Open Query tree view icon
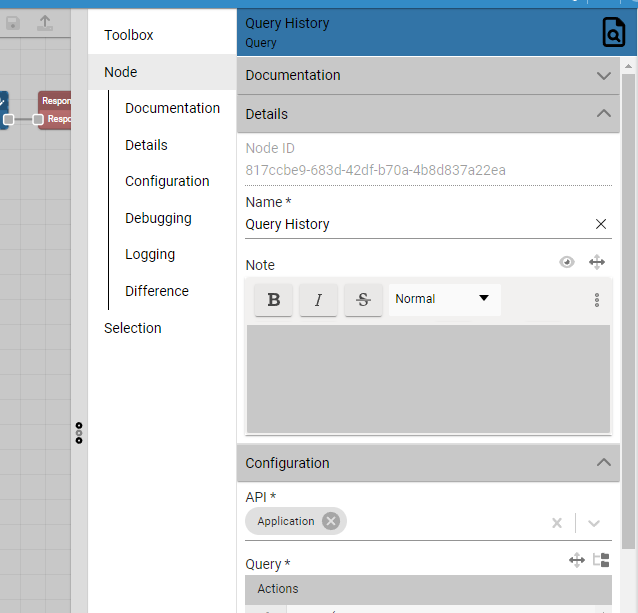This screenshot has height=613, width=638. click(x=601, y=561)
